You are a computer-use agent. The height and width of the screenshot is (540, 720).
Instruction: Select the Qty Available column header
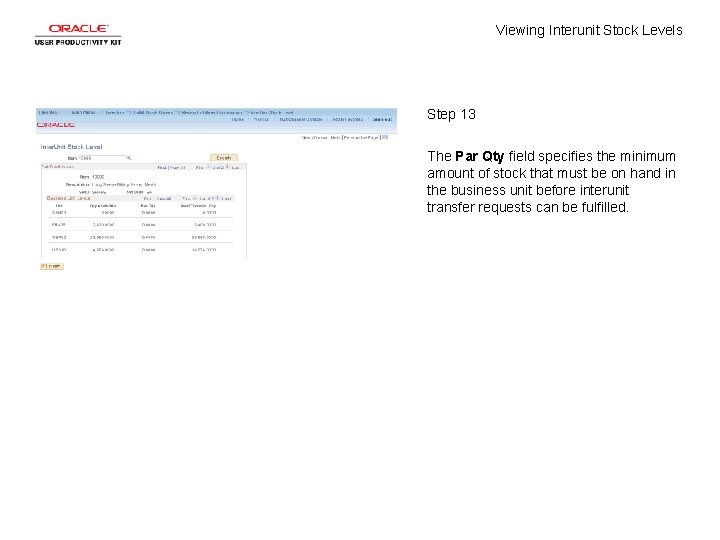pyautogui.click(x=103, y=206)
